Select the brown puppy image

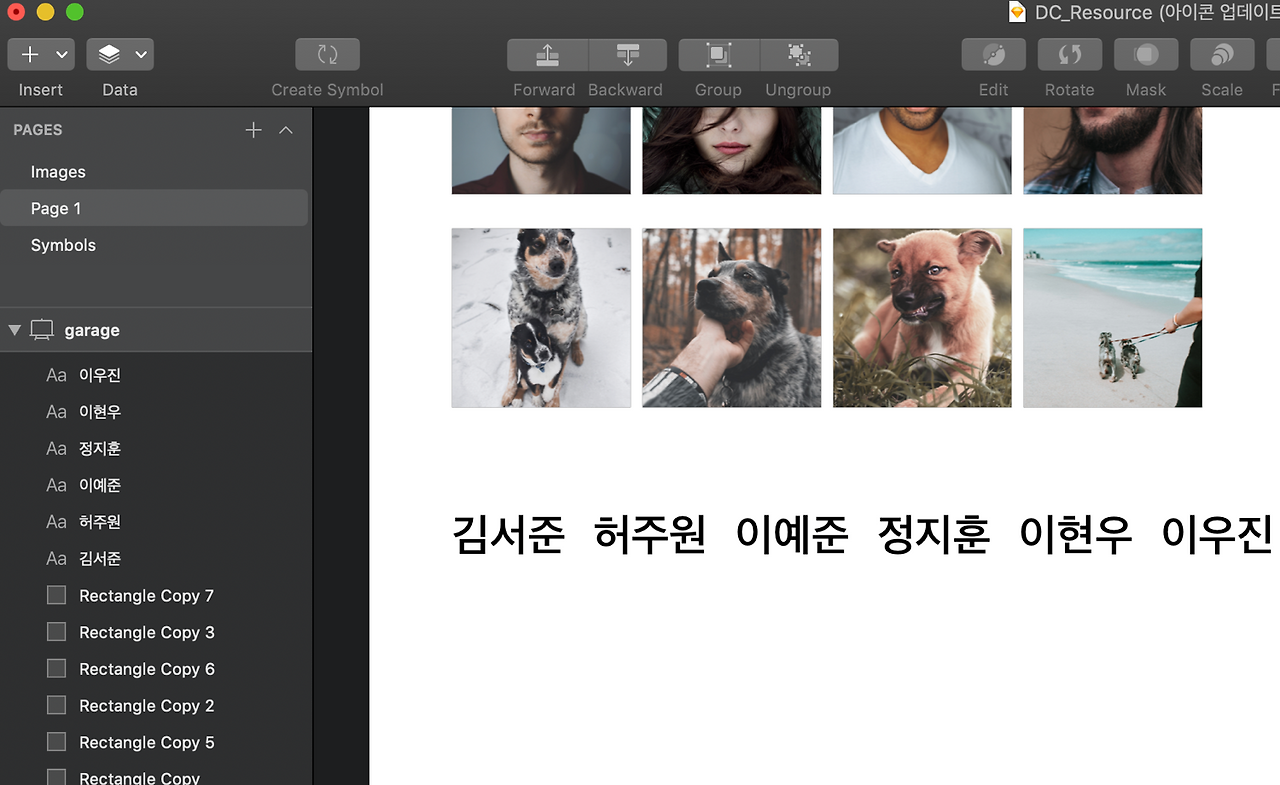point(922,318)
